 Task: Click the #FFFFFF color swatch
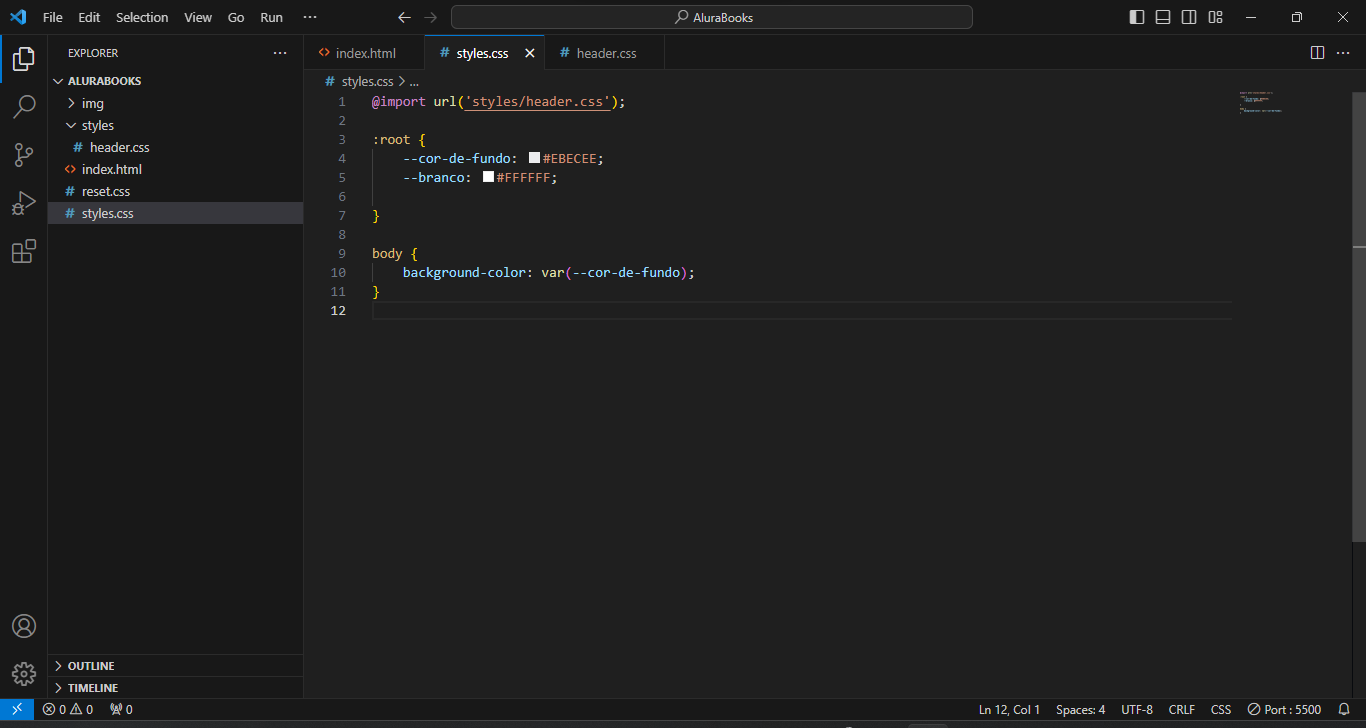click(488, 177)
